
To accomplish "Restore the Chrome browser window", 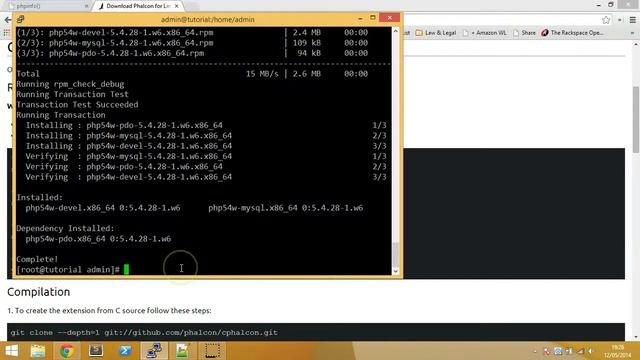I will coord(611,5).
